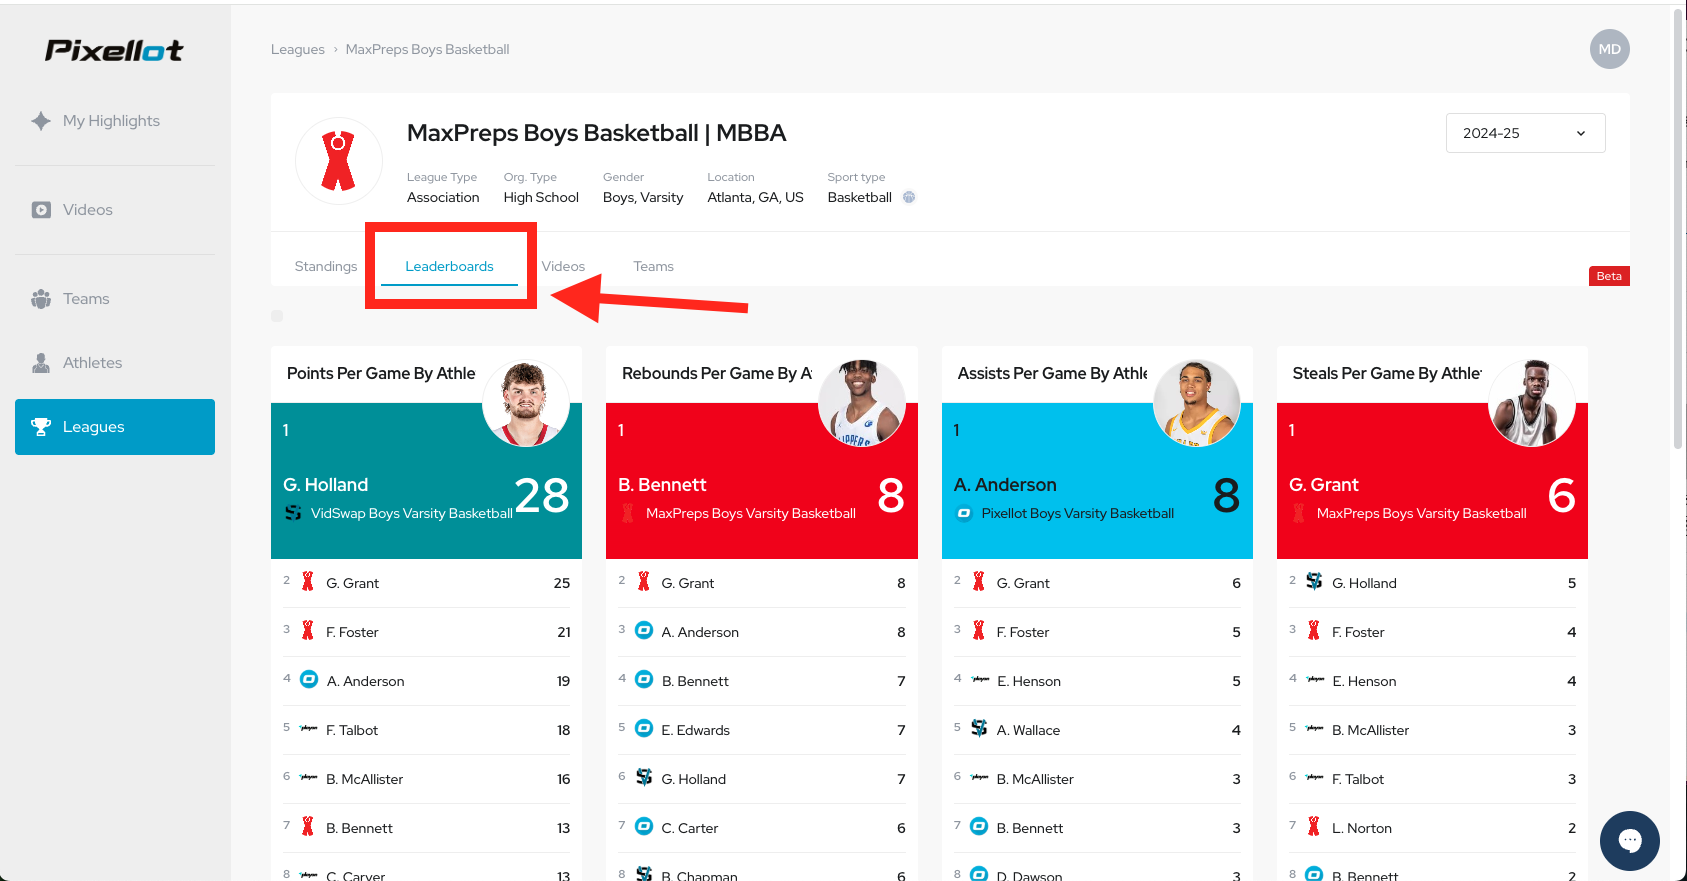The height and width of the screenshot is (881, 1687).
Task: Click team icon beside A. Wallace in Assists list
Action: pos(979,729)
